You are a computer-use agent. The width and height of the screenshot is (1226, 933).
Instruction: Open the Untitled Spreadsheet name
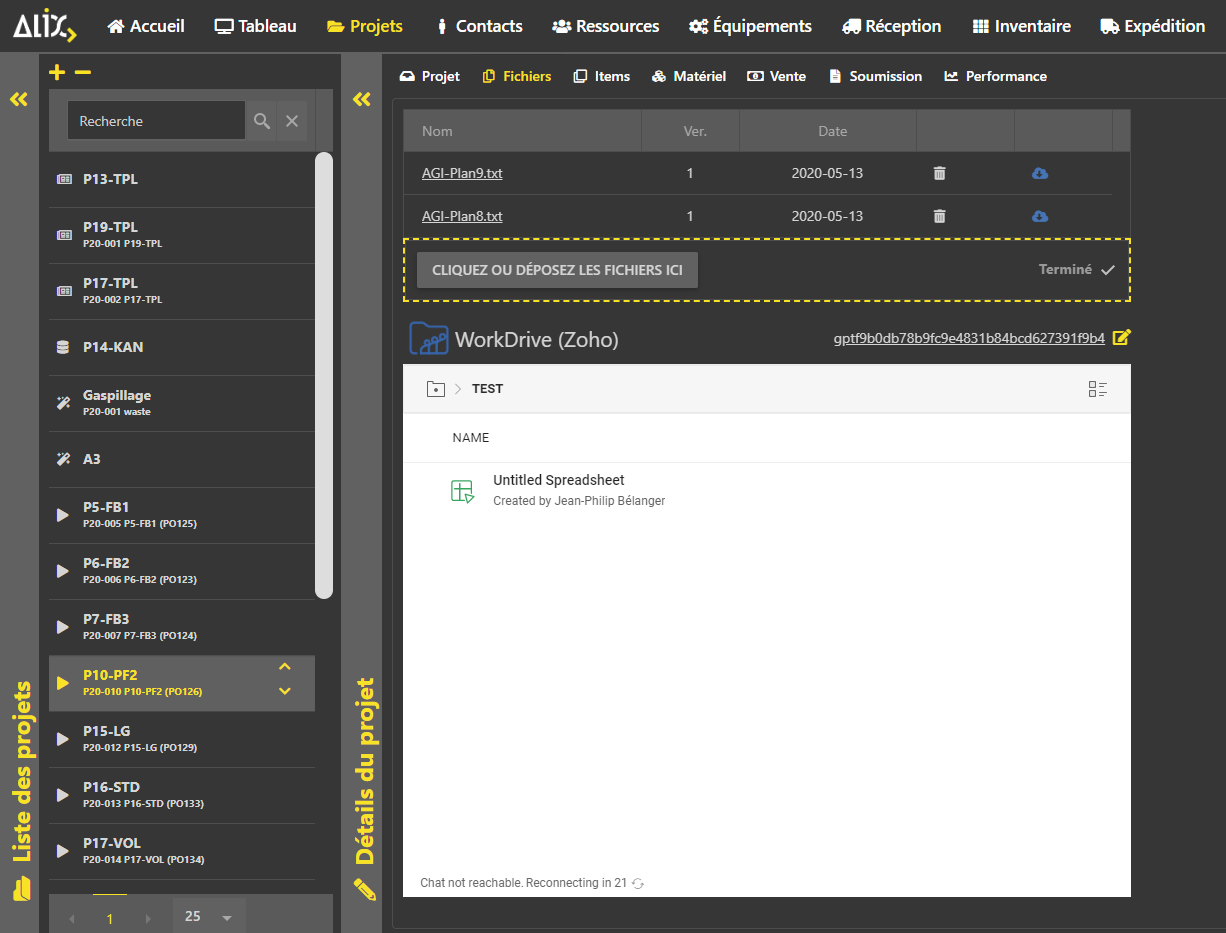[559, 480]
